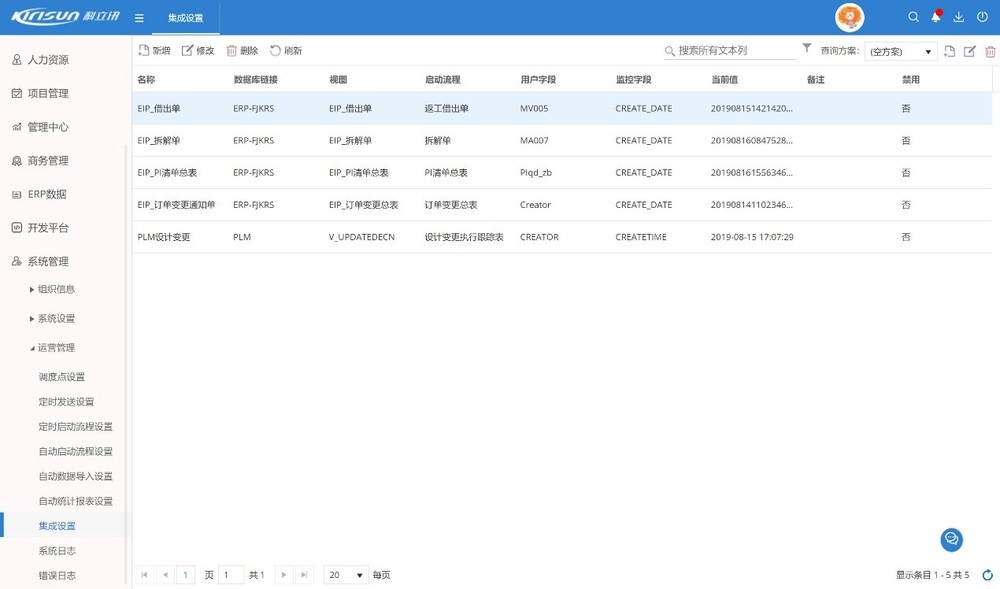This screenshot has width=1000, height=589.
Task: Open 调度点设置 page
Action: click(62, 377)
